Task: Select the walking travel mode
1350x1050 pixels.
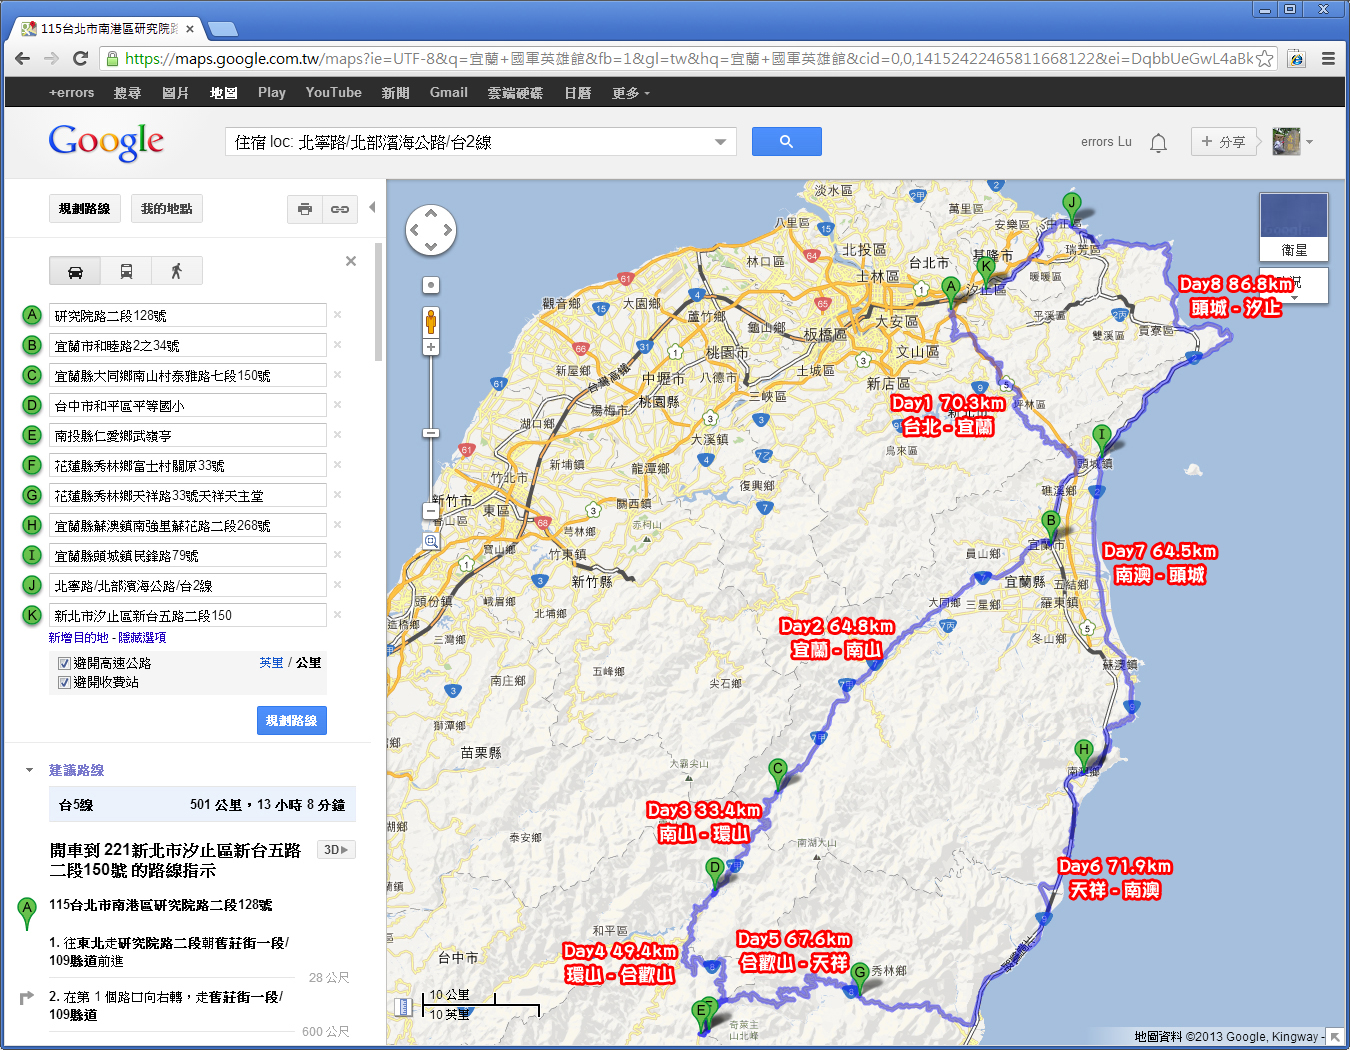Action: (x=177, y=271)
